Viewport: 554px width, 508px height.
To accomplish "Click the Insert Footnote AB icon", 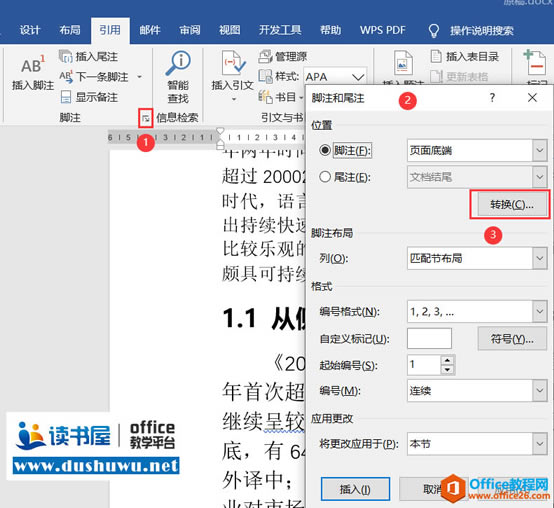I will tap(33, 65).
